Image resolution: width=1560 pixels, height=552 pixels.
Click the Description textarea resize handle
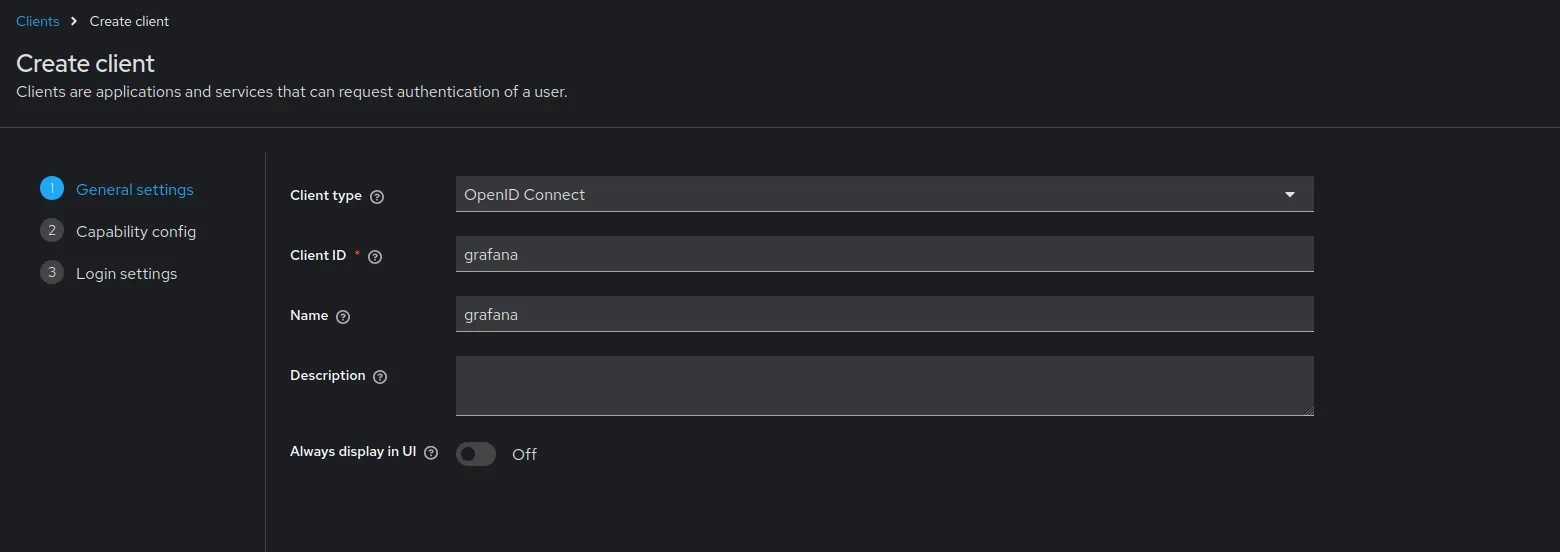point(1308,410)
